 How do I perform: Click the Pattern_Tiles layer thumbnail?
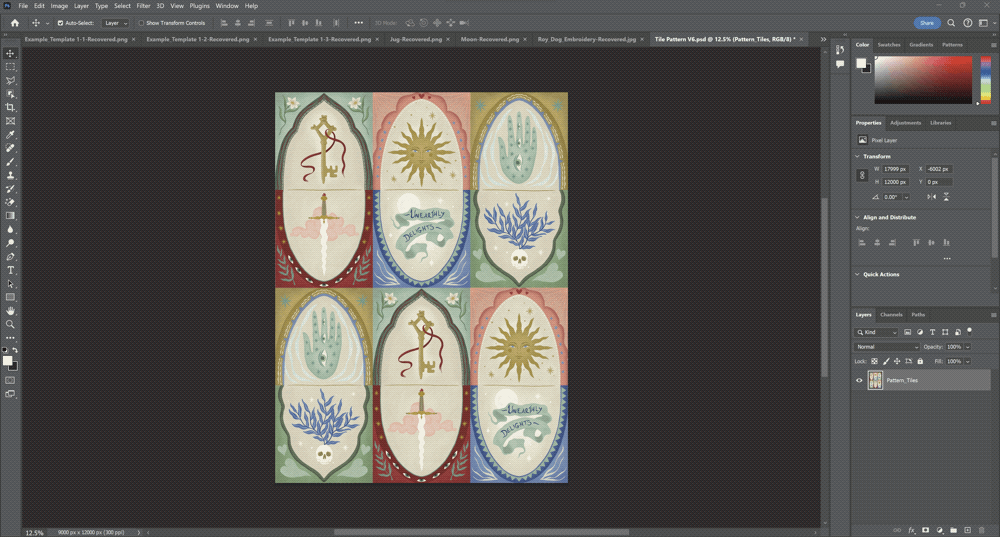tap(875, 381)
